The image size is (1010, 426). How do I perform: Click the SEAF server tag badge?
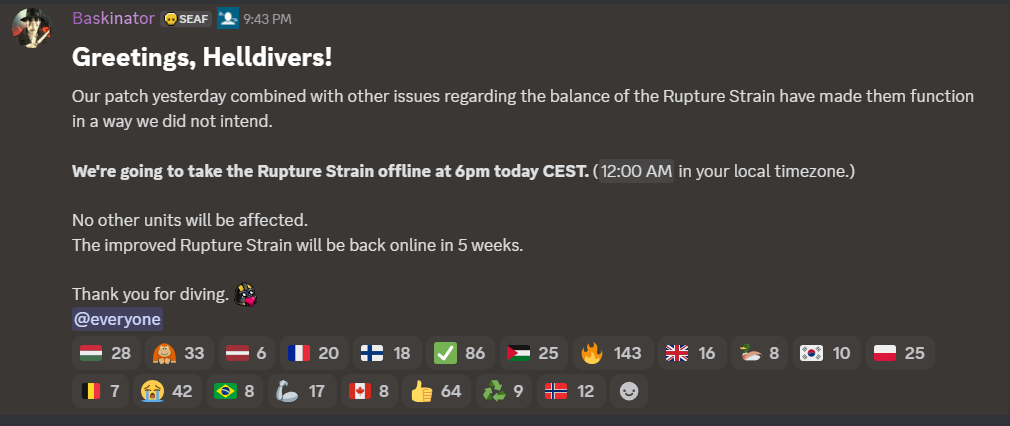coord(186,19)
